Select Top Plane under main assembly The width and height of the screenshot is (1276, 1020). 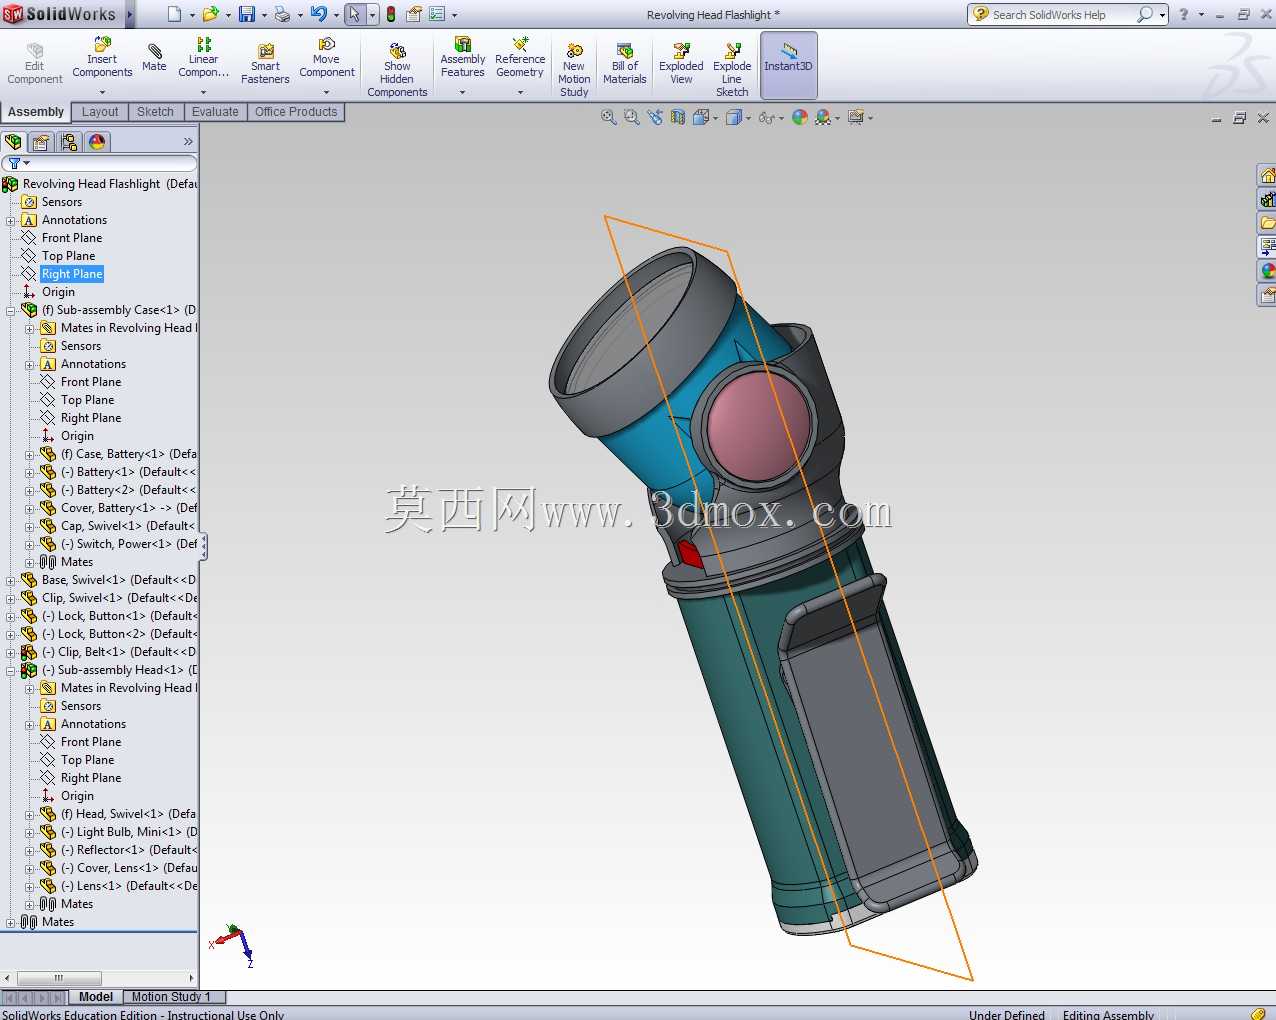[x=68, y=256]
